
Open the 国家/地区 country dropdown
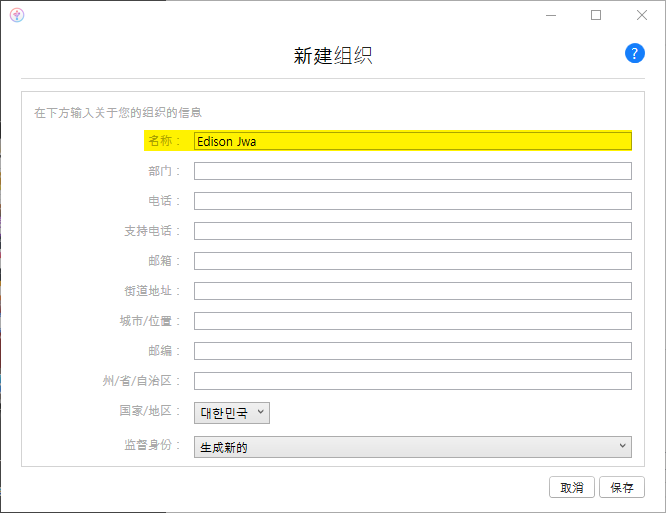pos(232,413)
